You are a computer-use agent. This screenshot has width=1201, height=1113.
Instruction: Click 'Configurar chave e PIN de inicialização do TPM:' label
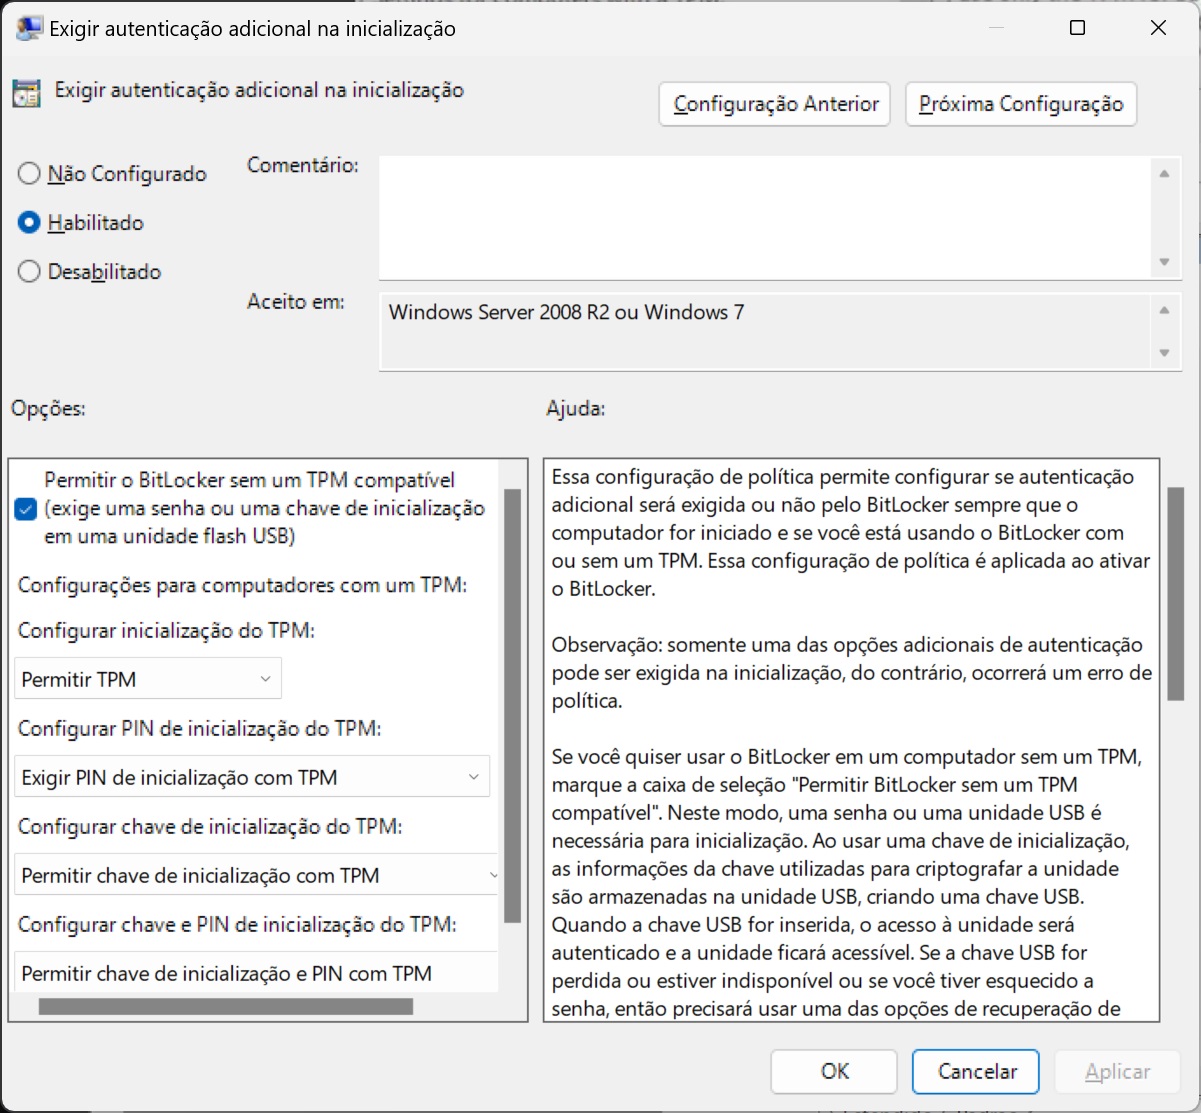pos(237,925)
